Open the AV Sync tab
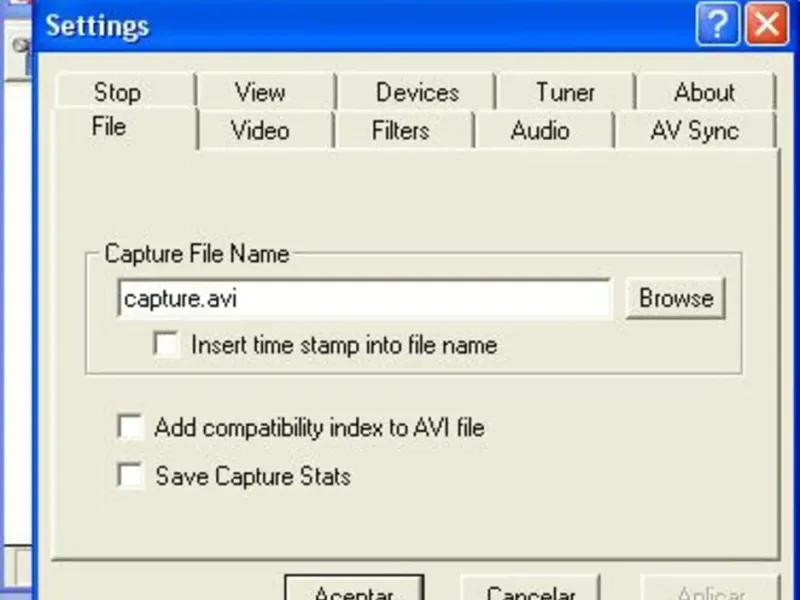800x600 pixels. [694, 131]
